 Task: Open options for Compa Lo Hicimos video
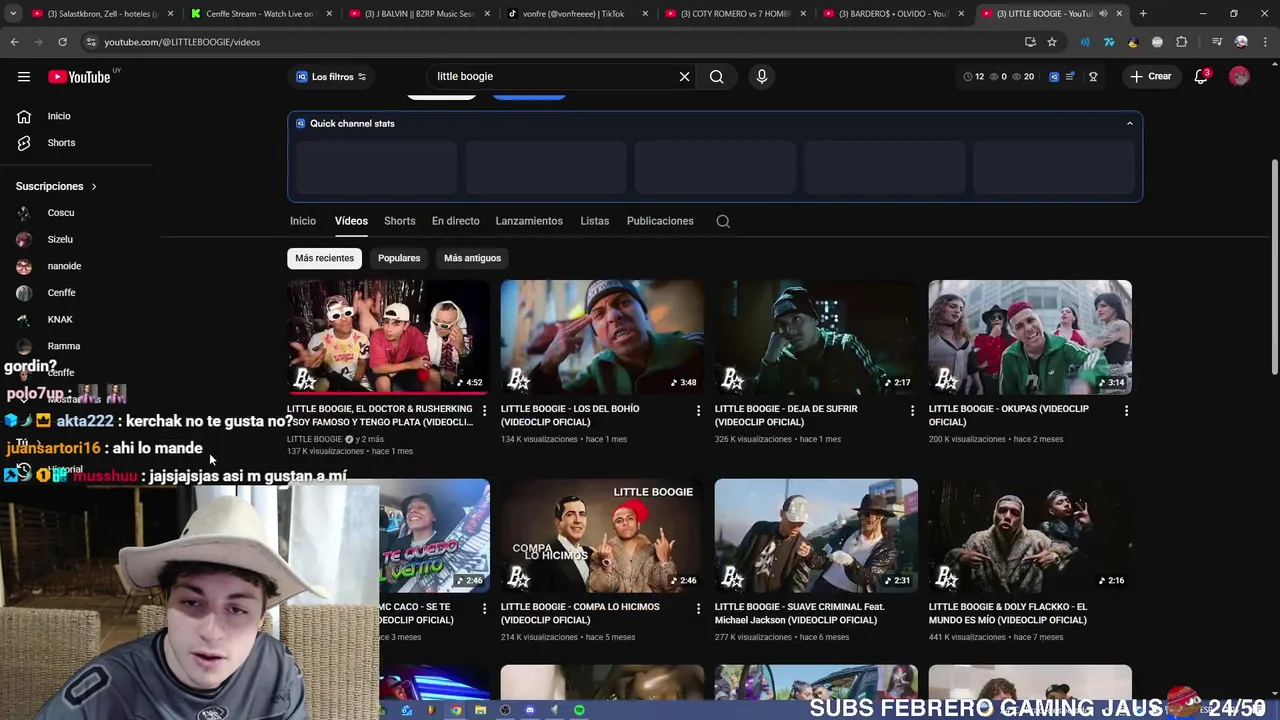point(698,609)
